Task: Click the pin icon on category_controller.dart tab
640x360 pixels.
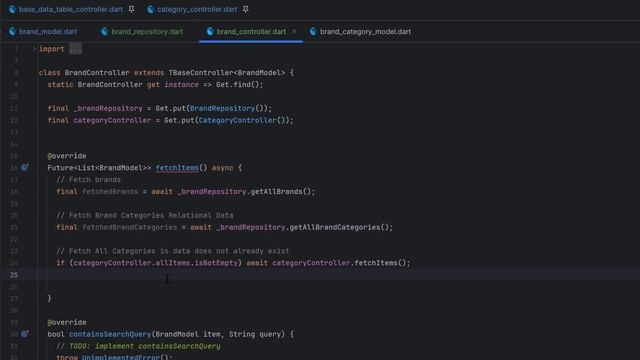Action: 245,9
